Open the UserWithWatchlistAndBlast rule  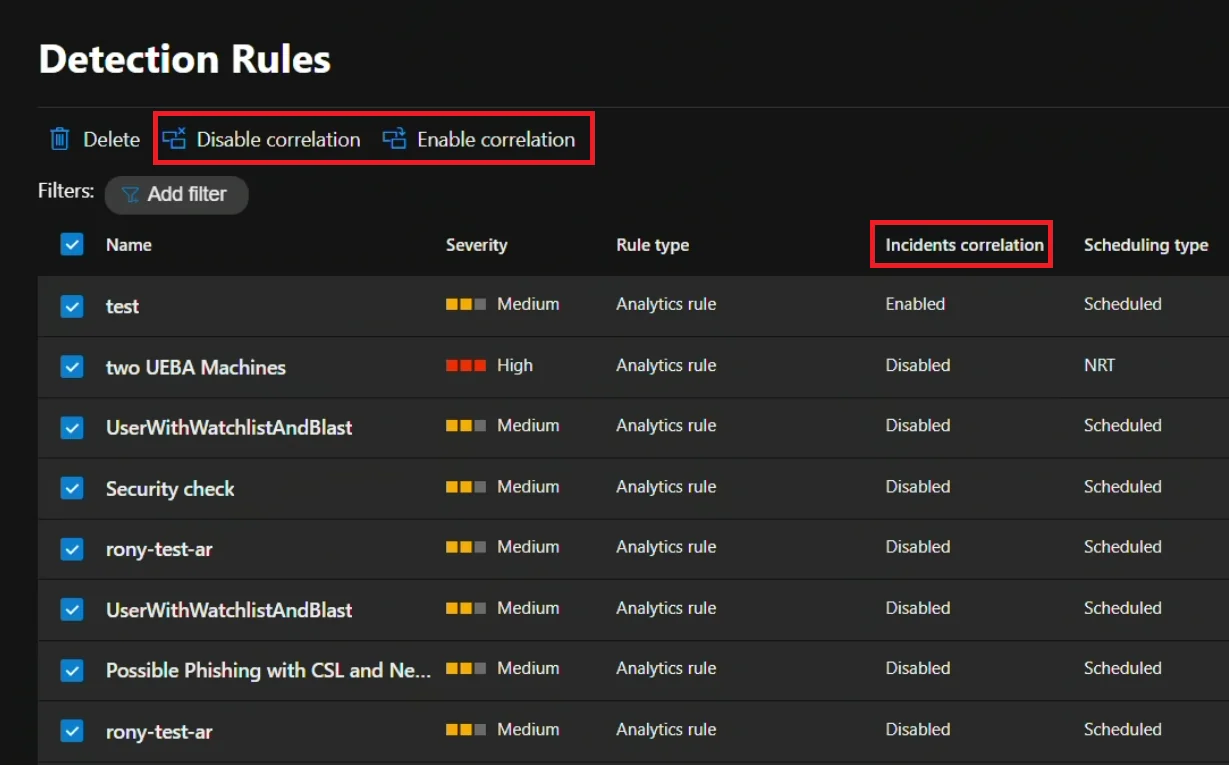[x=229, y=427]
